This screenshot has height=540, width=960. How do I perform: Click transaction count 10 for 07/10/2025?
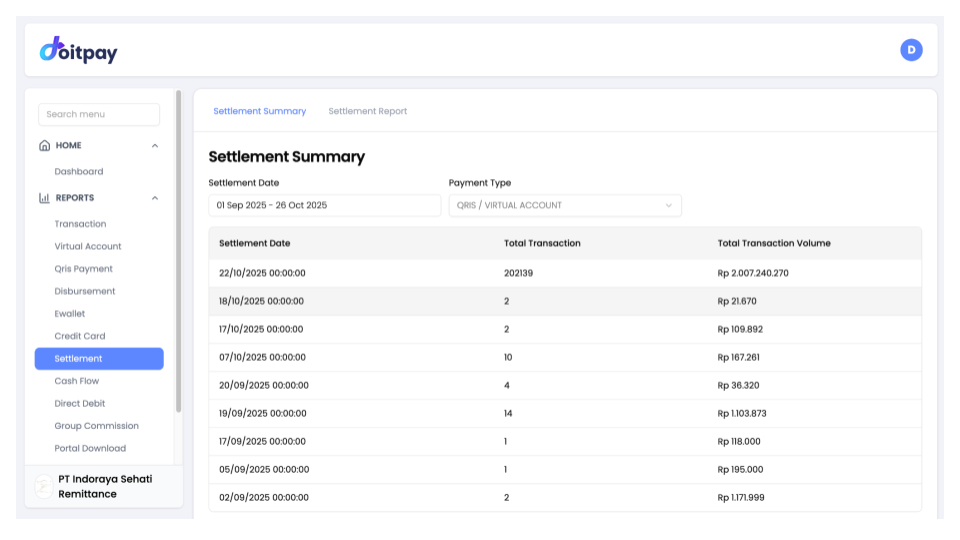(x=508, y=358)
